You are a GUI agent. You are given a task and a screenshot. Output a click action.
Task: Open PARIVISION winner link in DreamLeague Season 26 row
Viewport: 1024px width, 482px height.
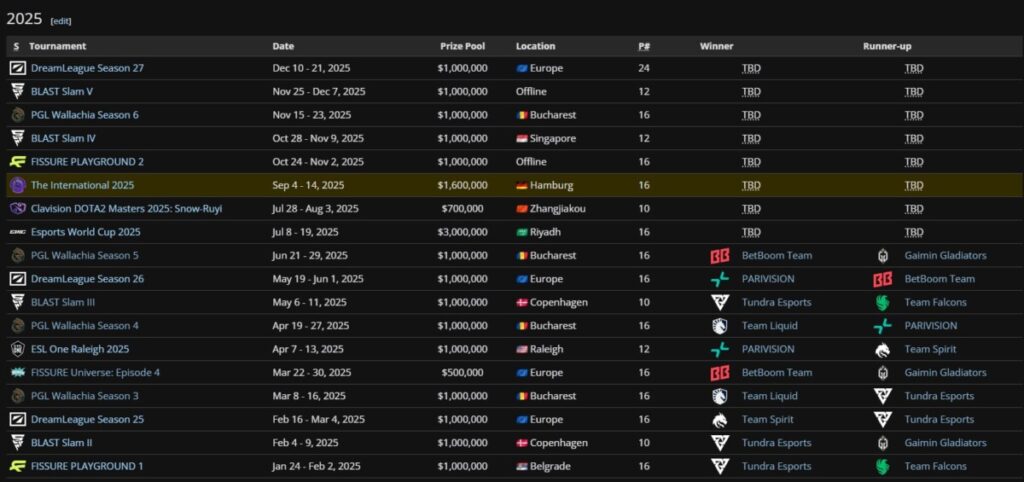[x=768, y=279]
